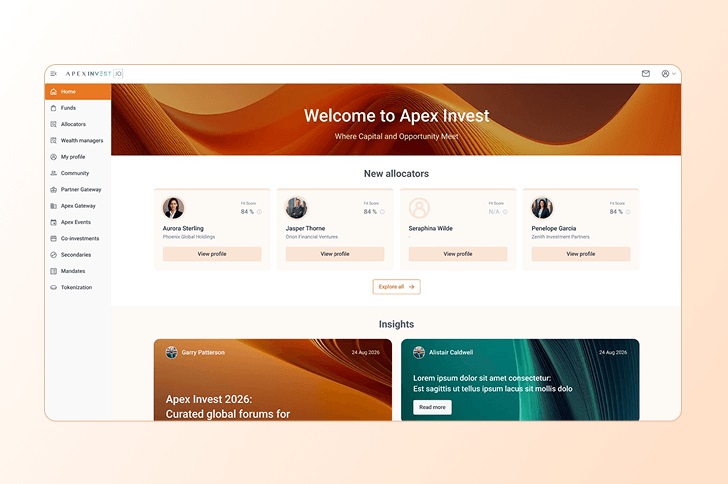The height and width of the screenshot is (484, 728).
Task: Click the 'New allocators' section heading
Action: point(396,174)
